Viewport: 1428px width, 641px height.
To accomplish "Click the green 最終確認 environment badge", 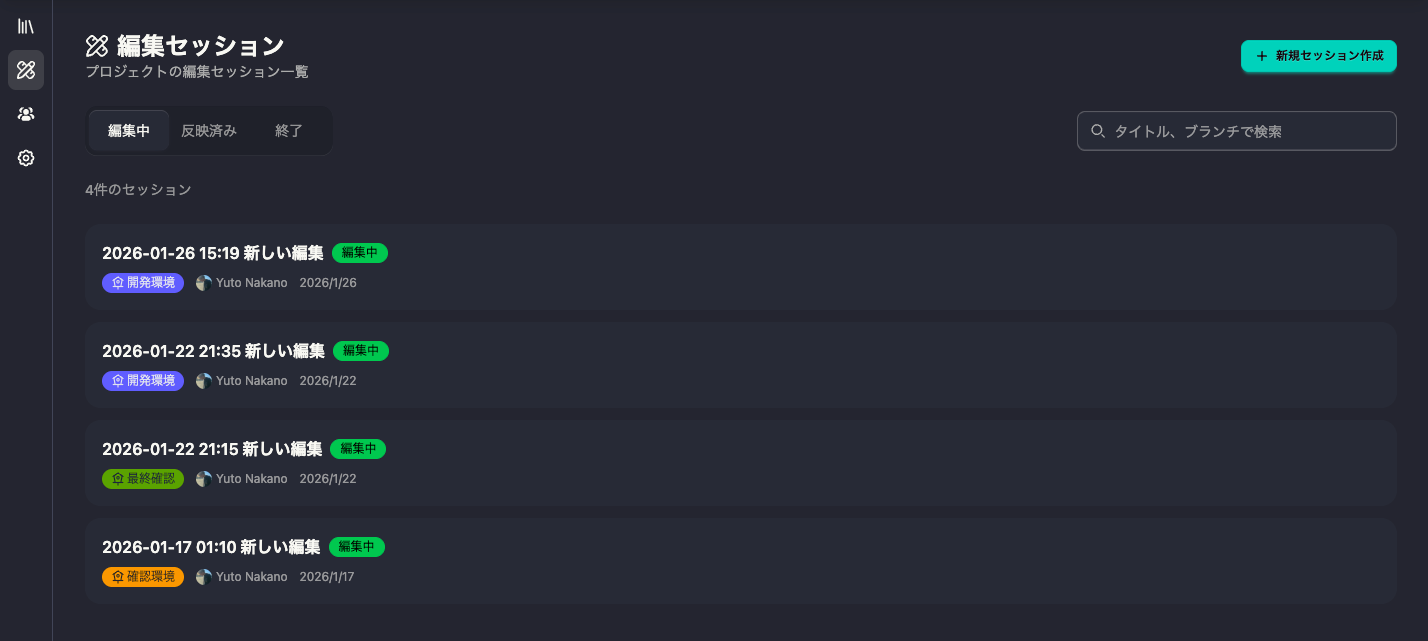I will (x=143, y=479).
